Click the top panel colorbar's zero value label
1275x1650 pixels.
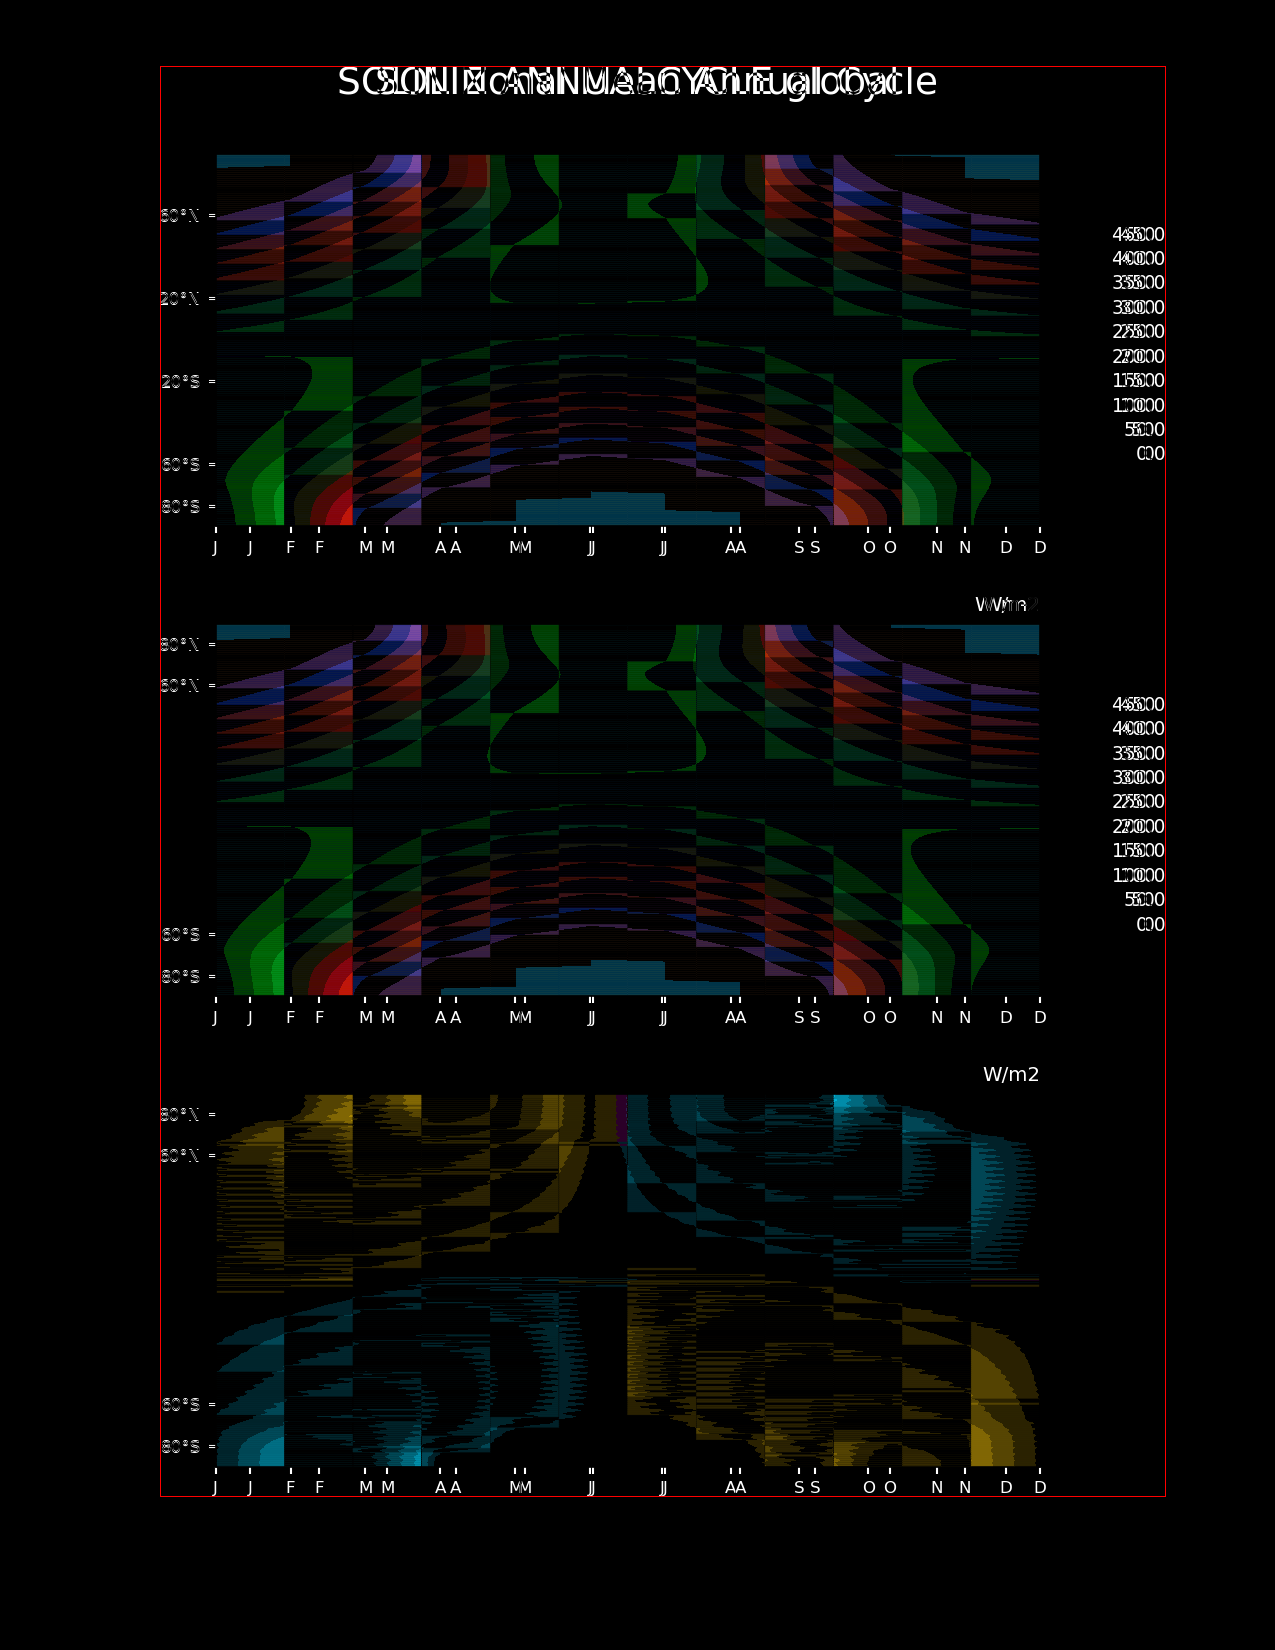1151,454
